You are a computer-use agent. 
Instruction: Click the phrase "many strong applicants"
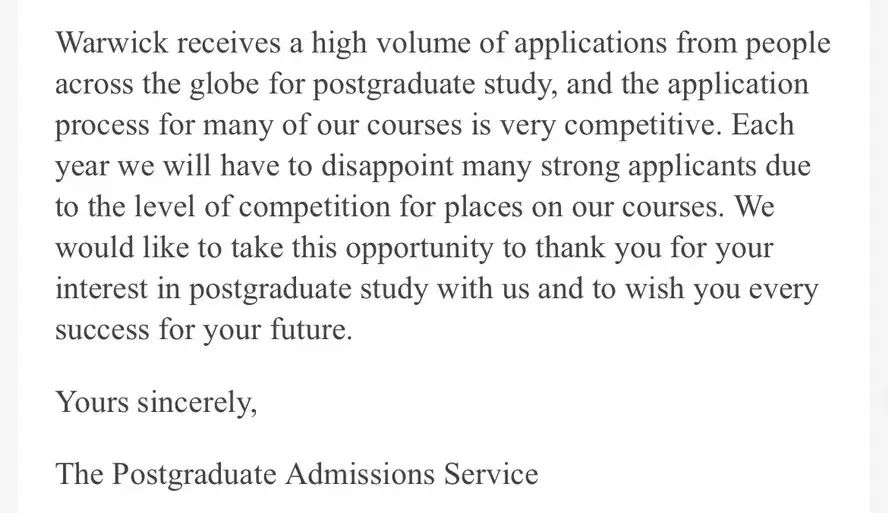(x=609, y=167)
